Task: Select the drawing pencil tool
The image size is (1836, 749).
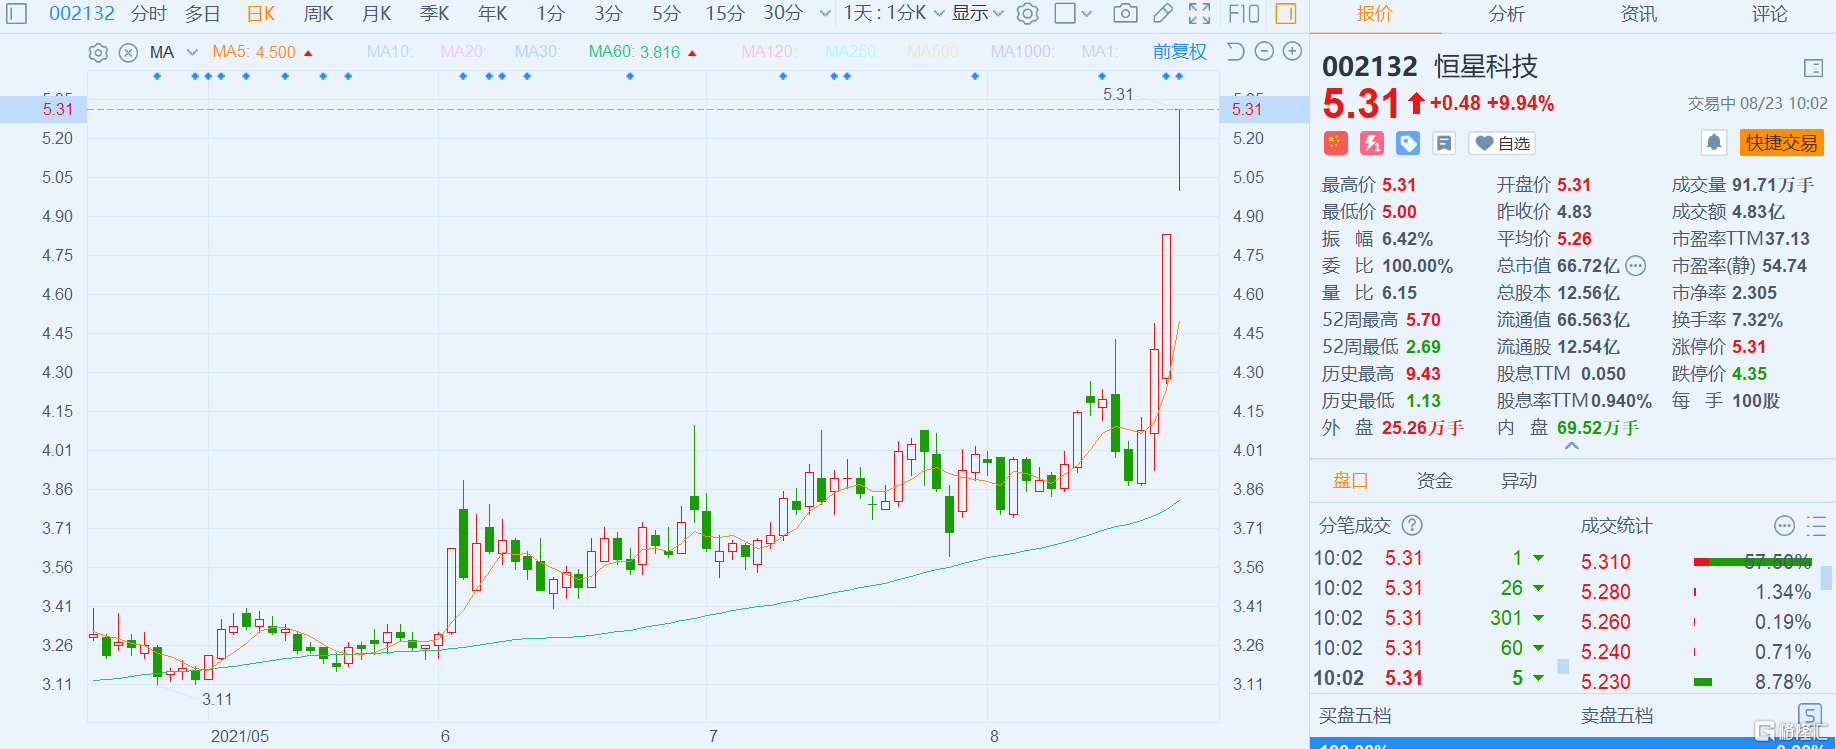Action: pyautogui.click(x=1162, y=14)
